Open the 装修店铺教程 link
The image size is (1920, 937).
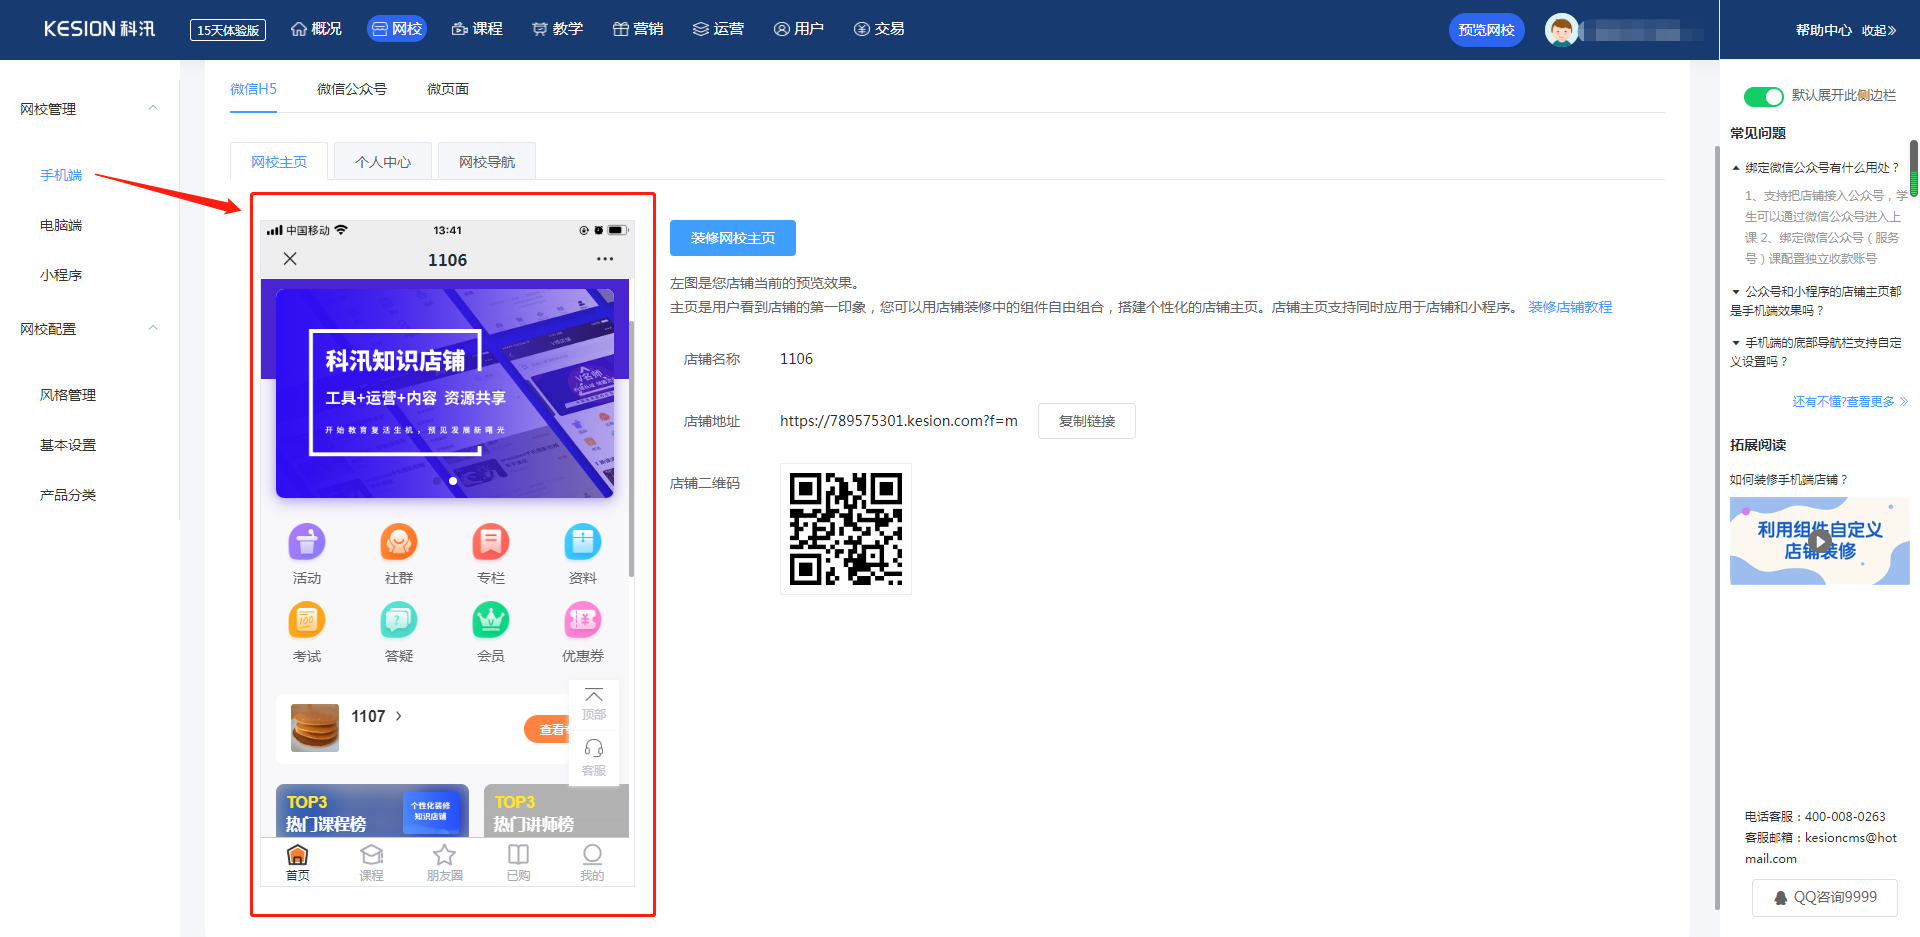1570,307
